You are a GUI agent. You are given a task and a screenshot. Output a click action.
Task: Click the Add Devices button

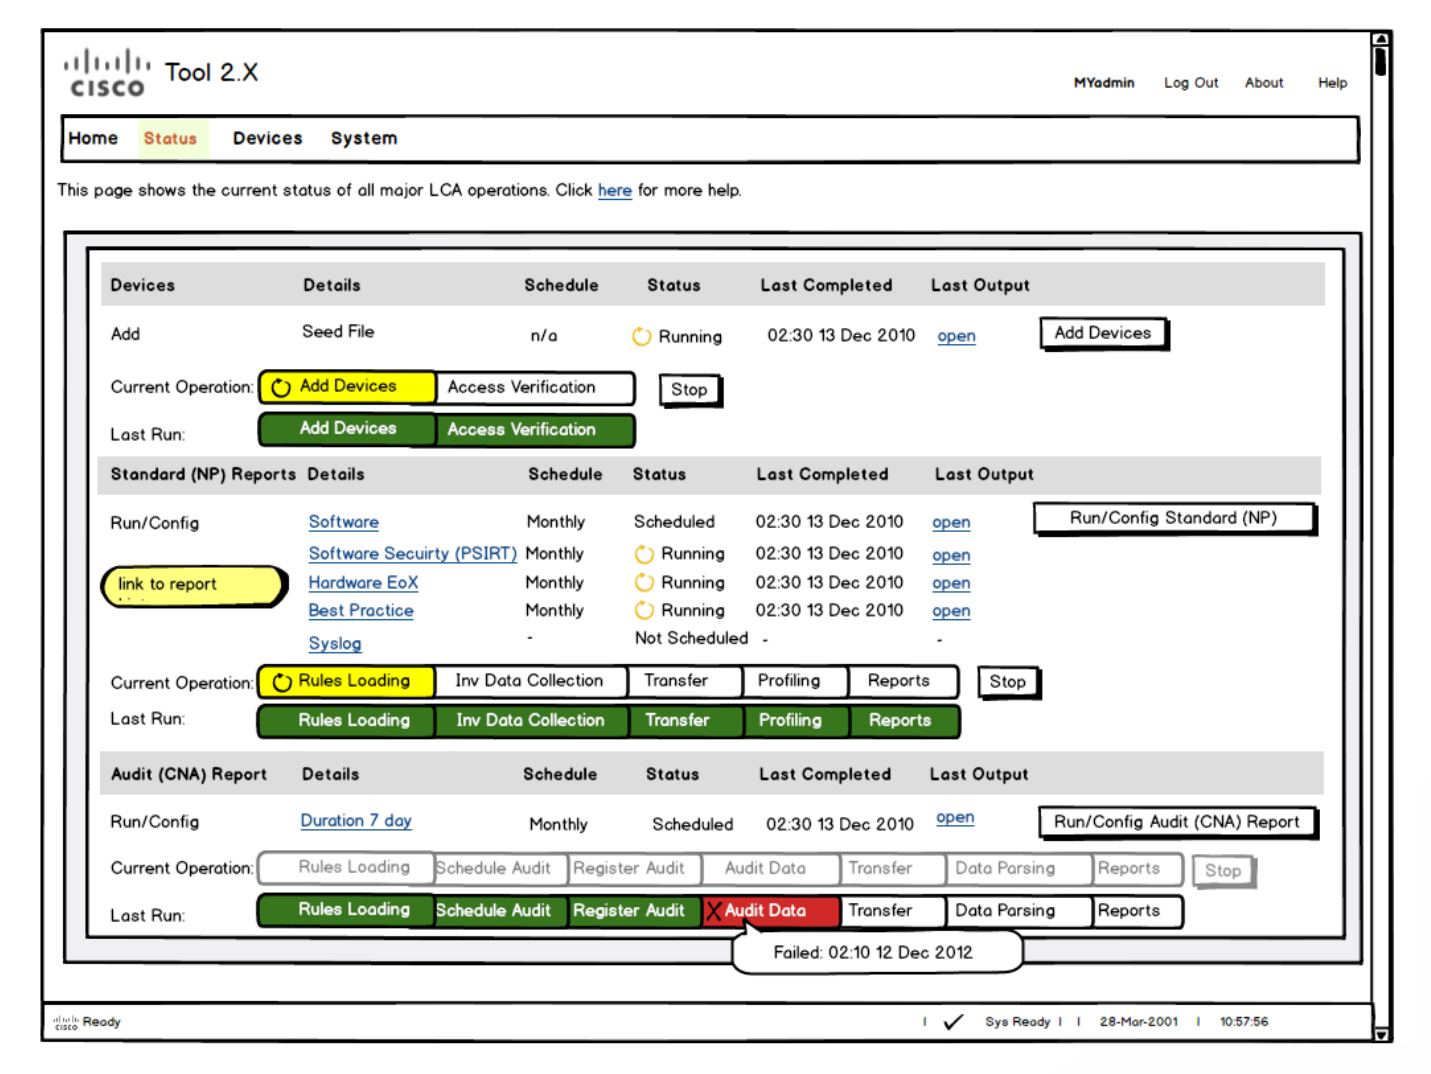pyautogui.click(x=1103, y=333)
